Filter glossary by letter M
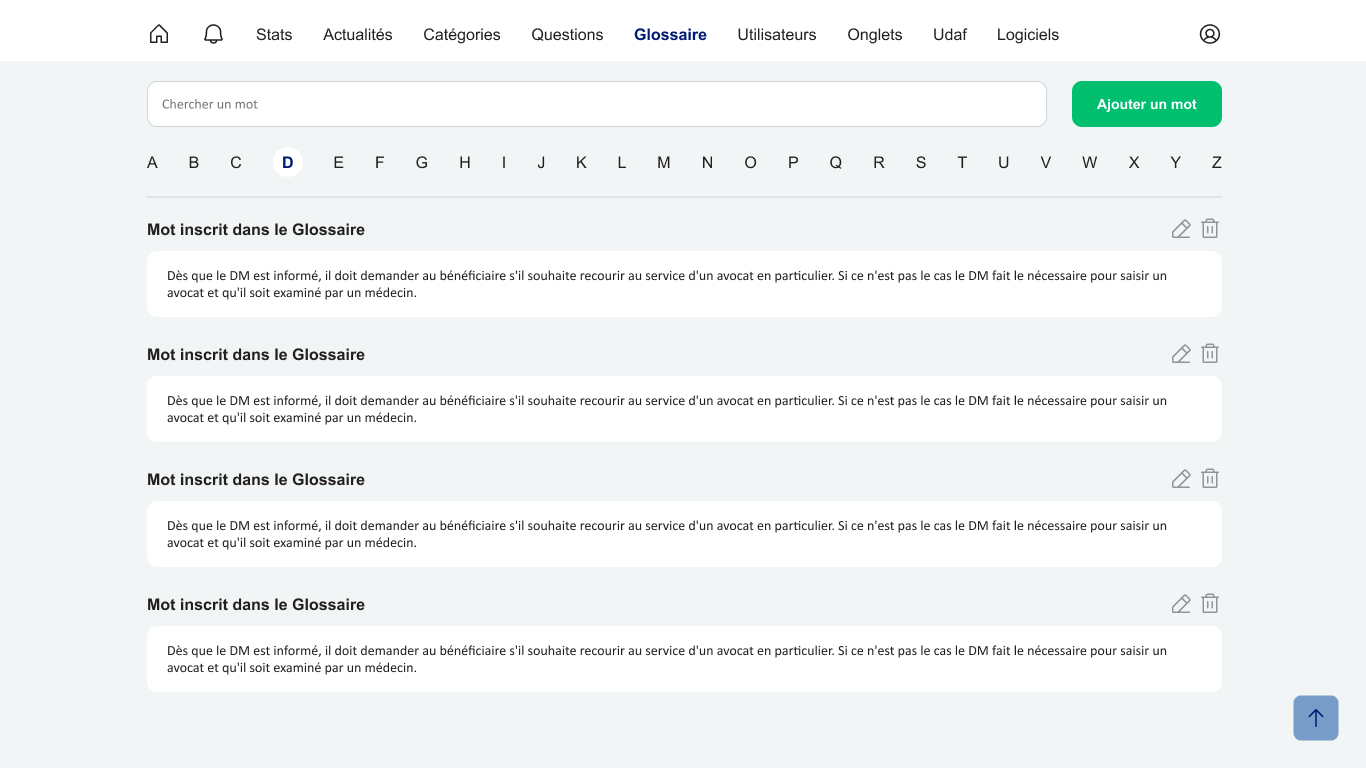1366x768 pixels. click(663, 162)
